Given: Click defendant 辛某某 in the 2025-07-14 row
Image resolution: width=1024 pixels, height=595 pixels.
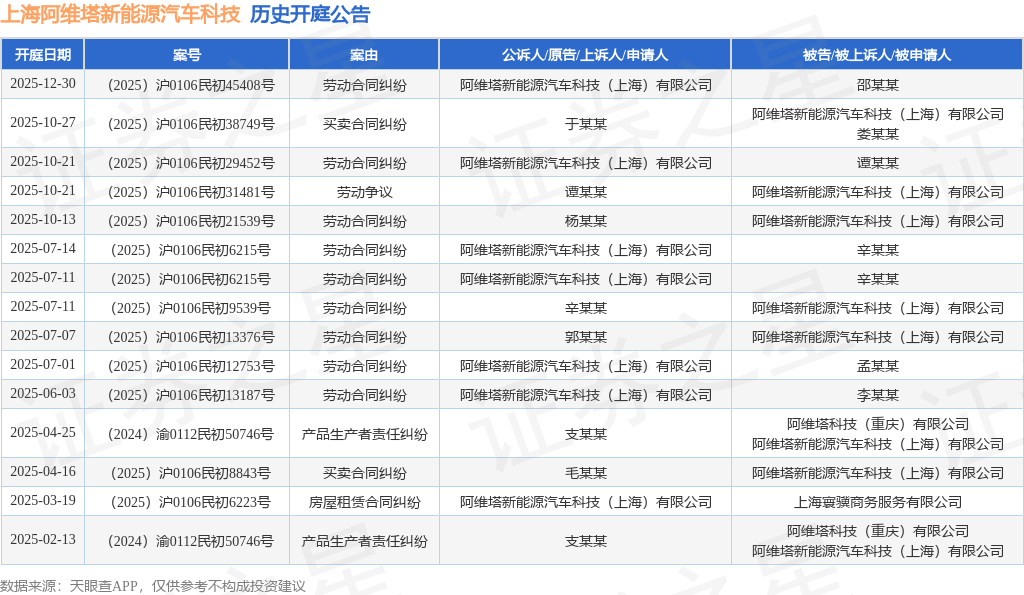Looking at the screenshot, I should pos(878,250).
